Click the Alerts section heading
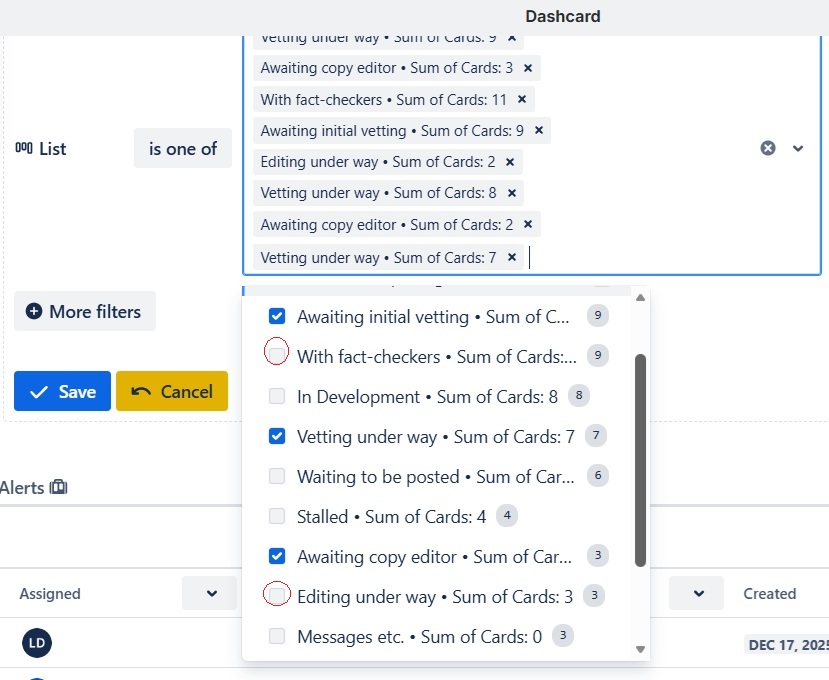829x680 pixels. 22,488
